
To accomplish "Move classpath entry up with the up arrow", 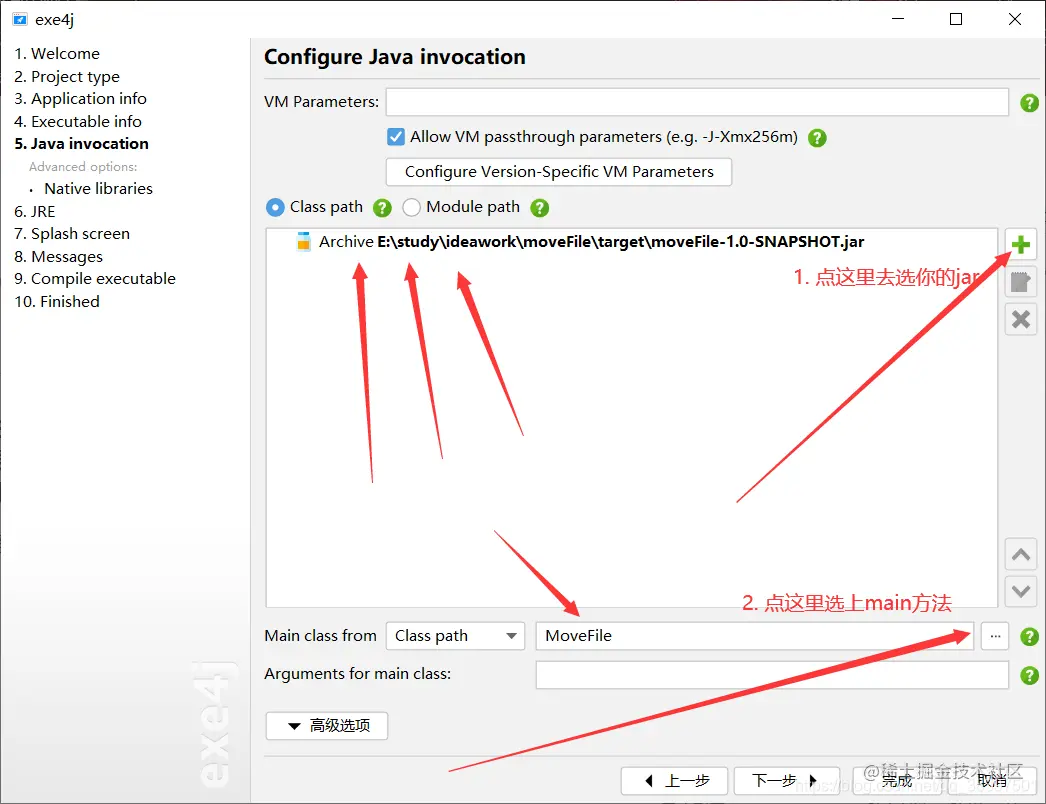I will point(1021,554).
